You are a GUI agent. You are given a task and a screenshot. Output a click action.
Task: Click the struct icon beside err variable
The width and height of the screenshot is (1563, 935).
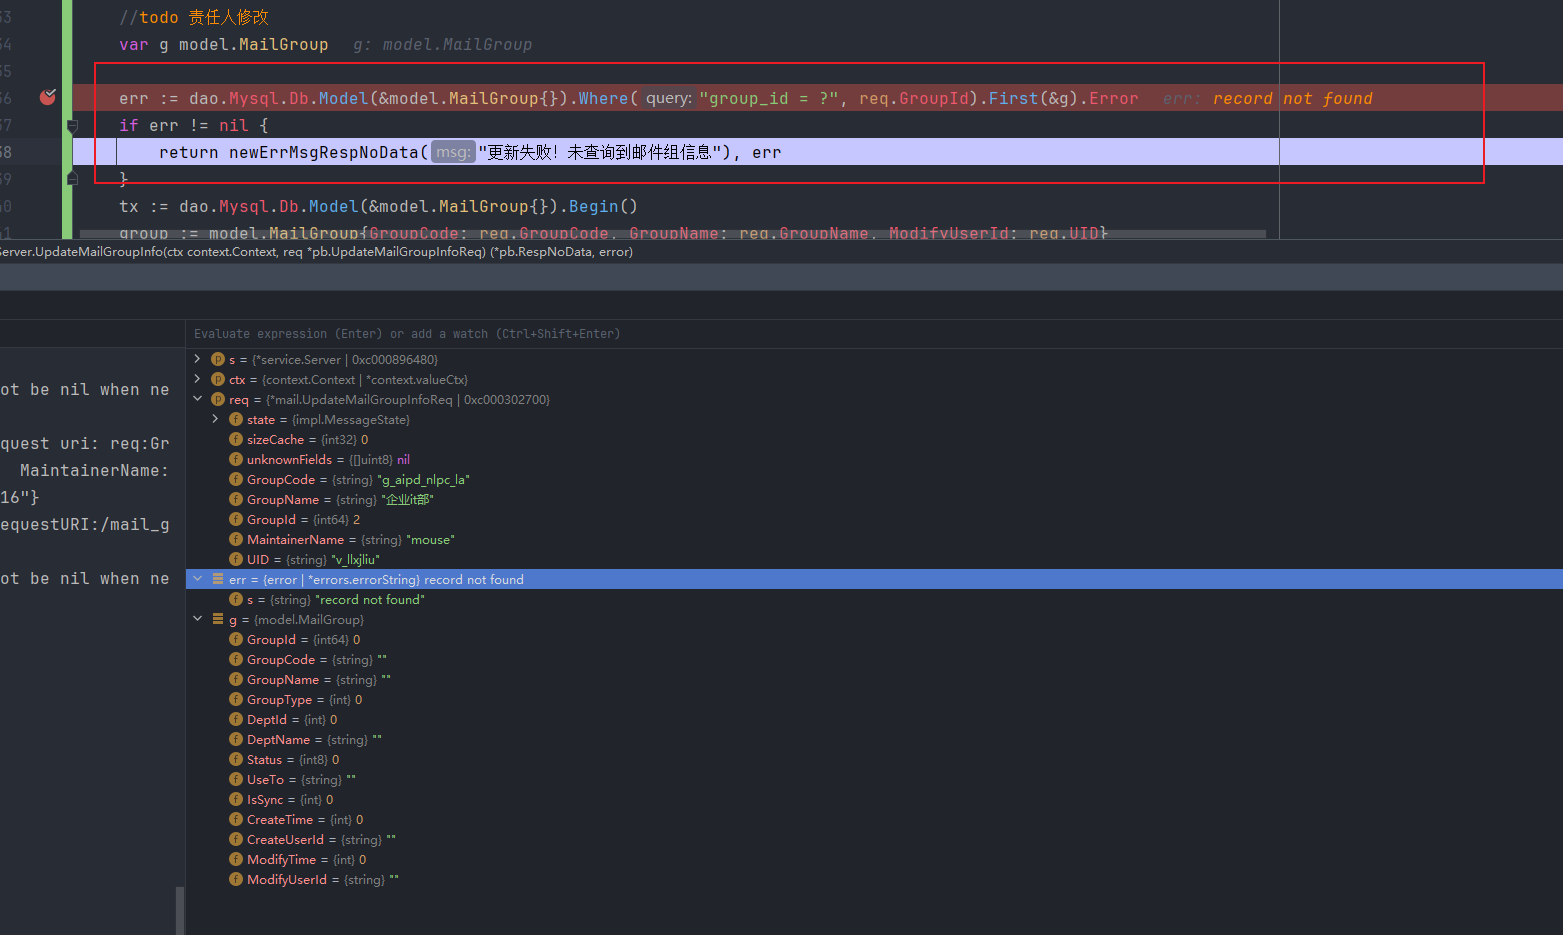(x=218, y=579)
